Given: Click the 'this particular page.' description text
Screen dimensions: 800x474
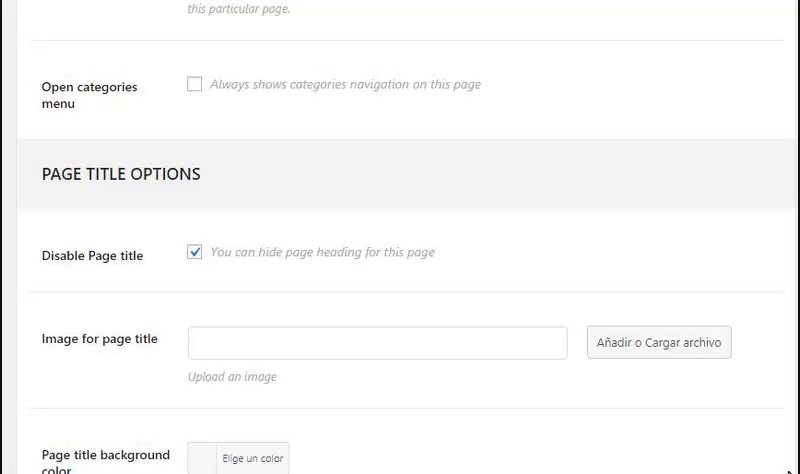Looking at the screenshot, I should pyautogui.click(x=239, y=10).
